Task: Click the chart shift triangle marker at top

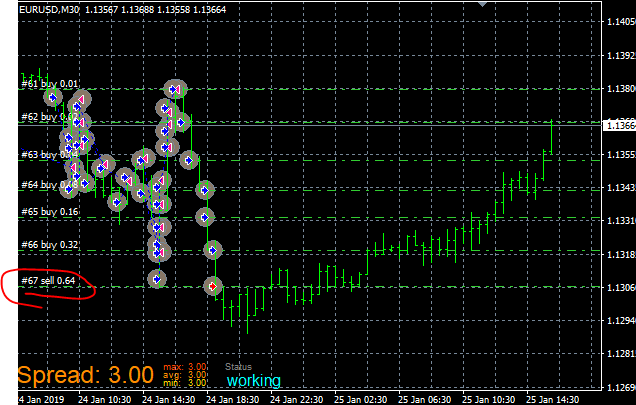Action: pos(482,4)
